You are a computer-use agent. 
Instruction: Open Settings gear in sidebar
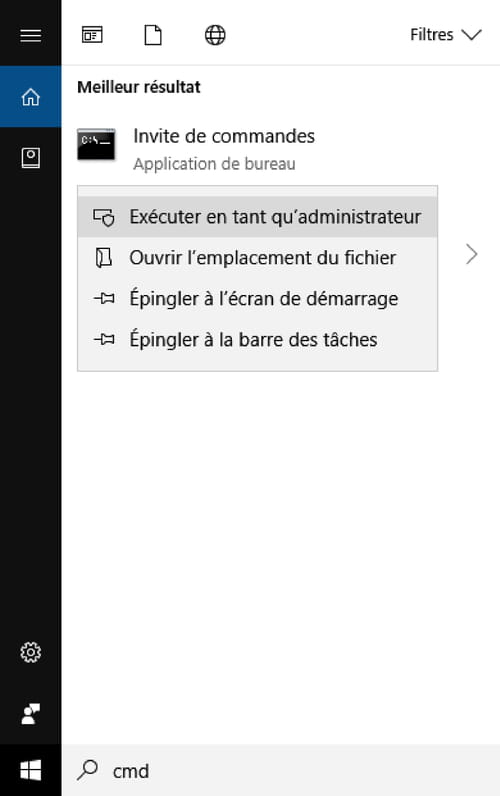tap(30, 652)
